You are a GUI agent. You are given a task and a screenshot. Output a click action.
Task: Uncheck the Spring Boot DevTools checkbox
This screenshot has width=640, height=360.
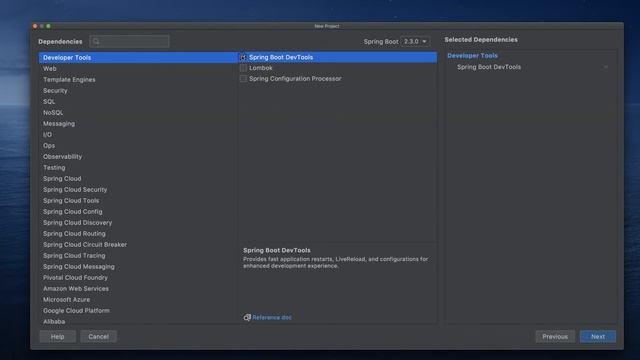tap(243, 57)
